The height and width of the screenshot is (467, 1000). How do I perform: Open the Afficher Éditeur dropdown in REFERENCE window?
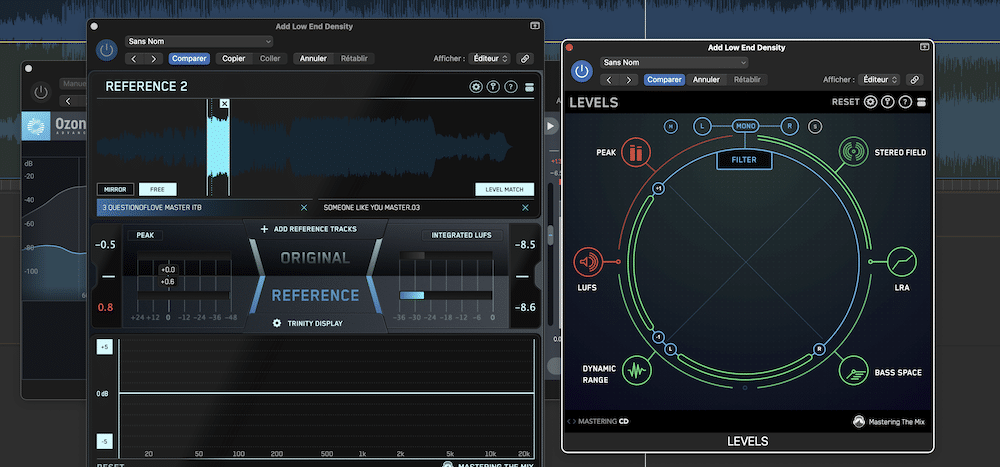[x=489, y=59]
